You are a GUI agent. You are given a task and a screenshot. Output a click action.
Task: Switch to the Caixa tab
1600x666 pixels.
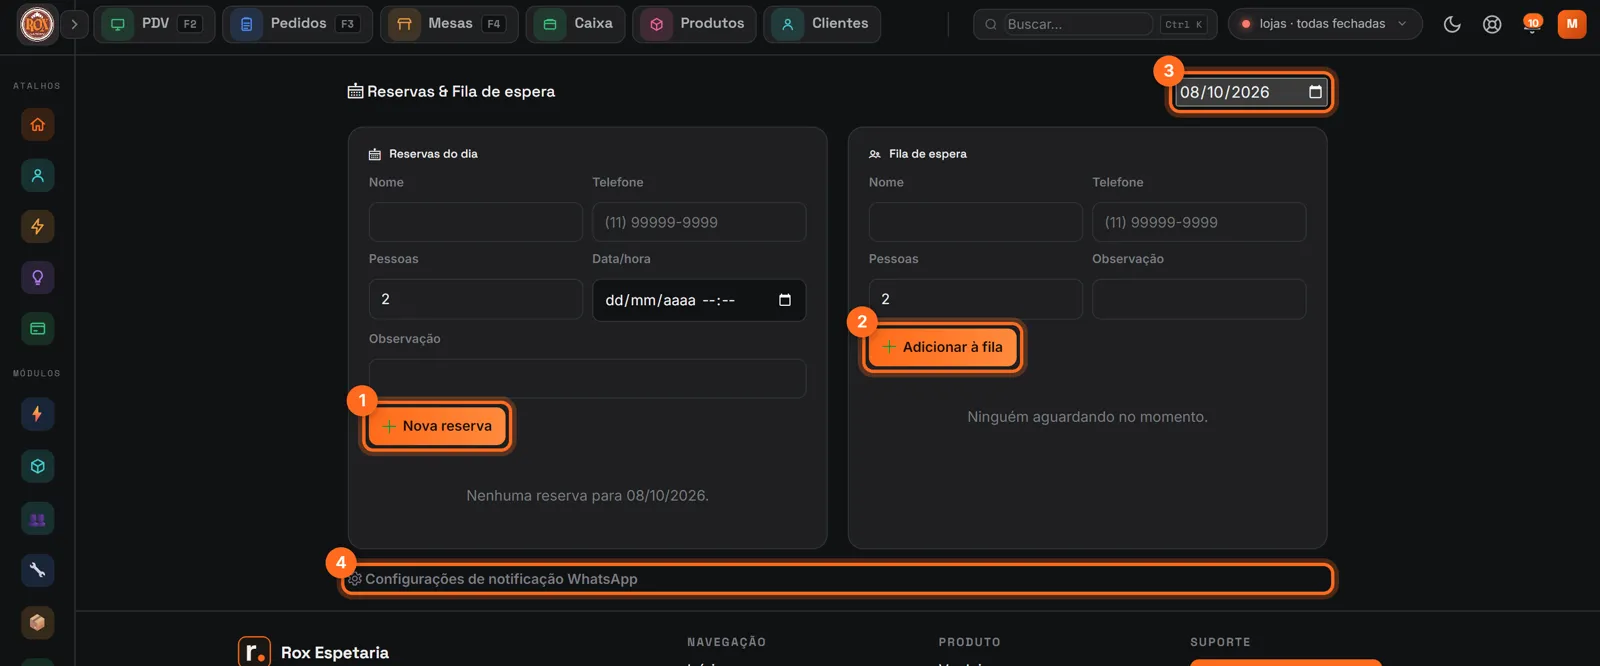coord(576,24)
